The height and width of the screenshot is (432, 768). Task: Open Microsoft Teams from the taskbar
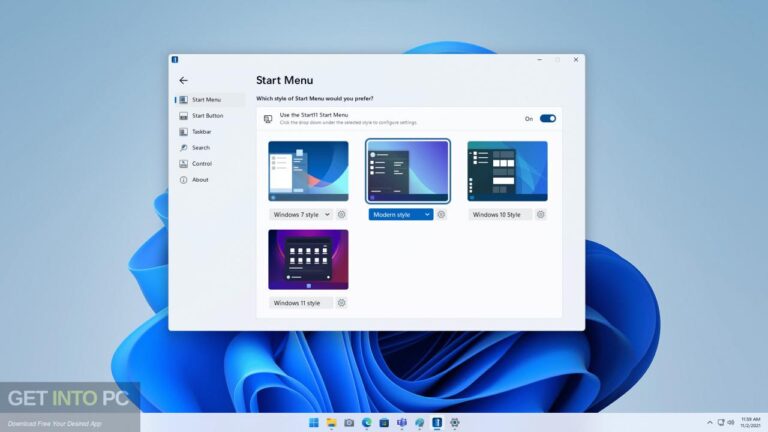[402, 423]
